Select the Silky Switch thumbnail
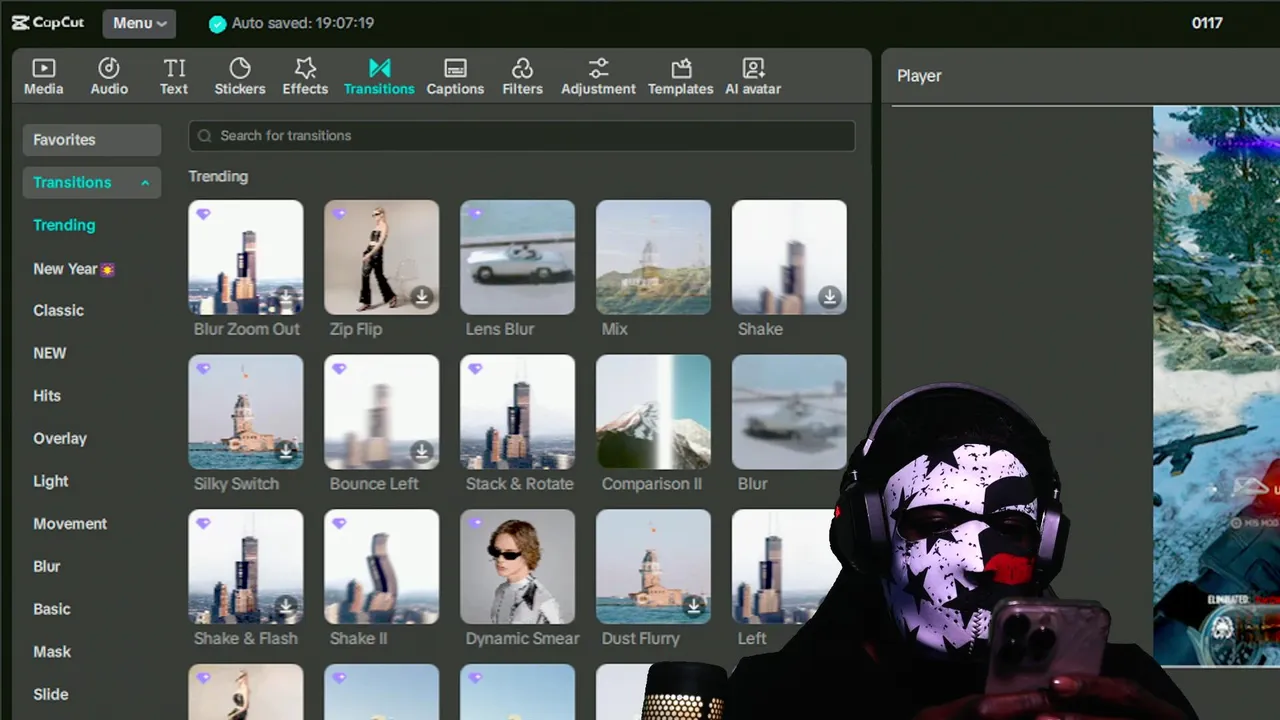Screen dimensions: 1280x720 (246, 412)
